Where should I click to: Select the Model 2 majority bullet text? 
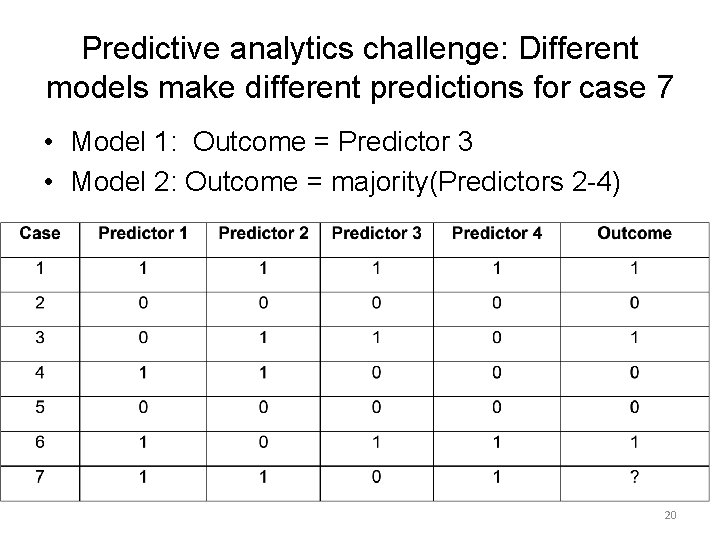coord(345,181)
